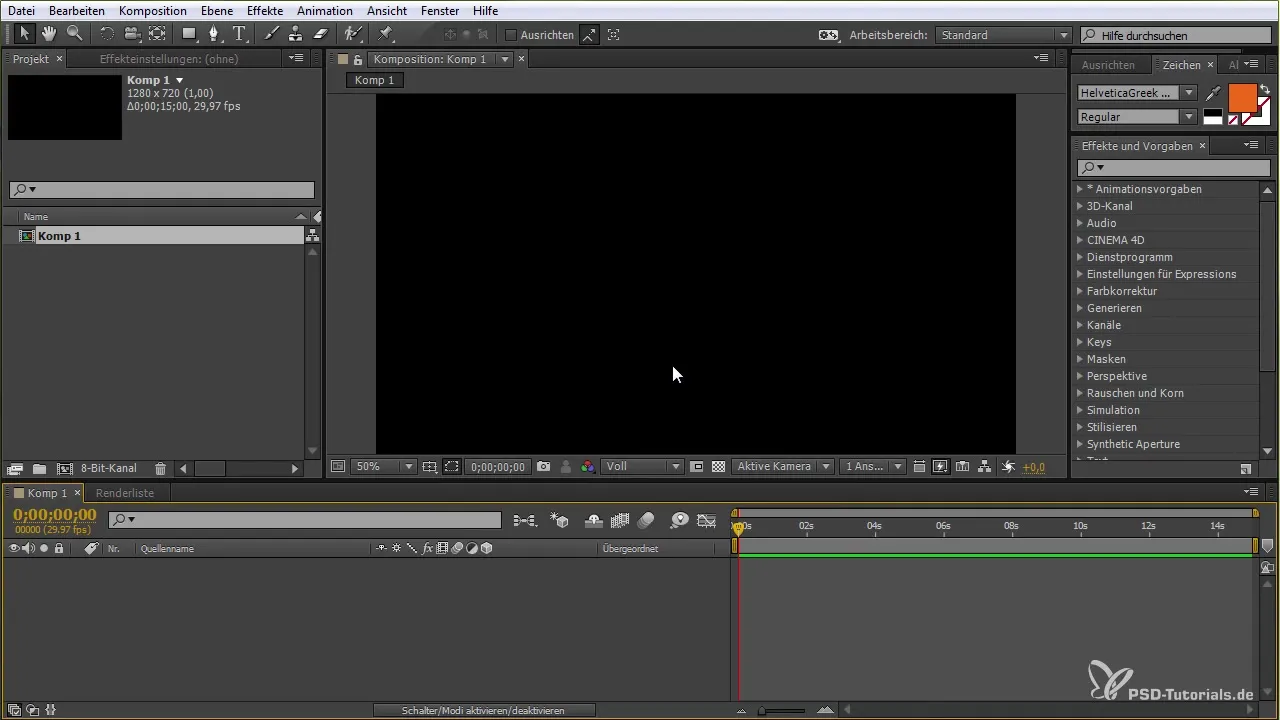
Task: Open the composition mini-flowchart in timeline
Action: tap(524, 520)
